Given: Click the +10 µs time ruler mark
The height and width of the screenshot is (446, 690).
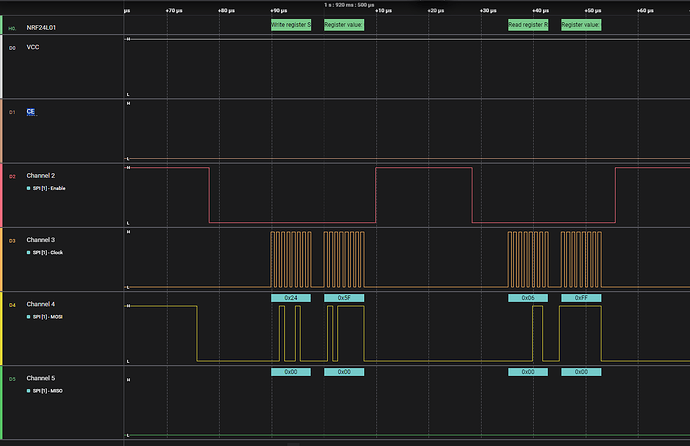Looking at the screenshot, I should 383,11.
